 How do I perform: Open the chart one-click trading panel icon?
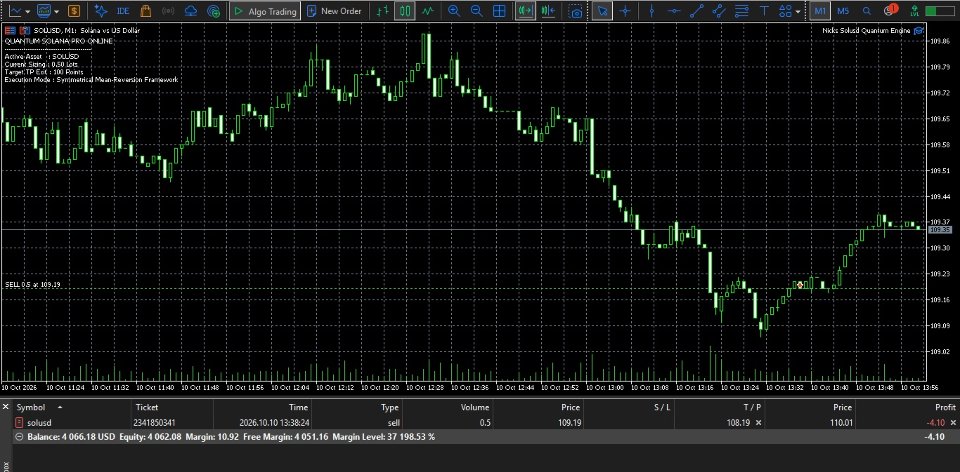10,31
